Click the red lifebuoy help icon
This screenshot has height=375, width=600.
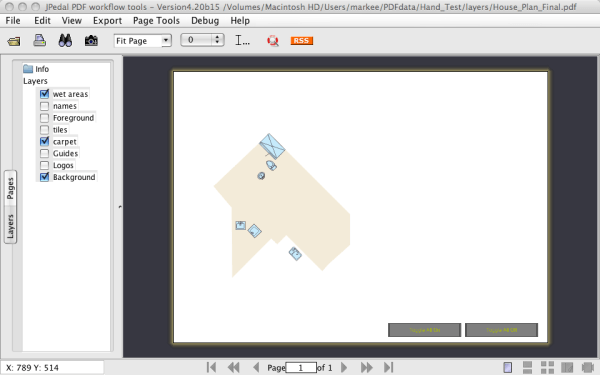273,41
